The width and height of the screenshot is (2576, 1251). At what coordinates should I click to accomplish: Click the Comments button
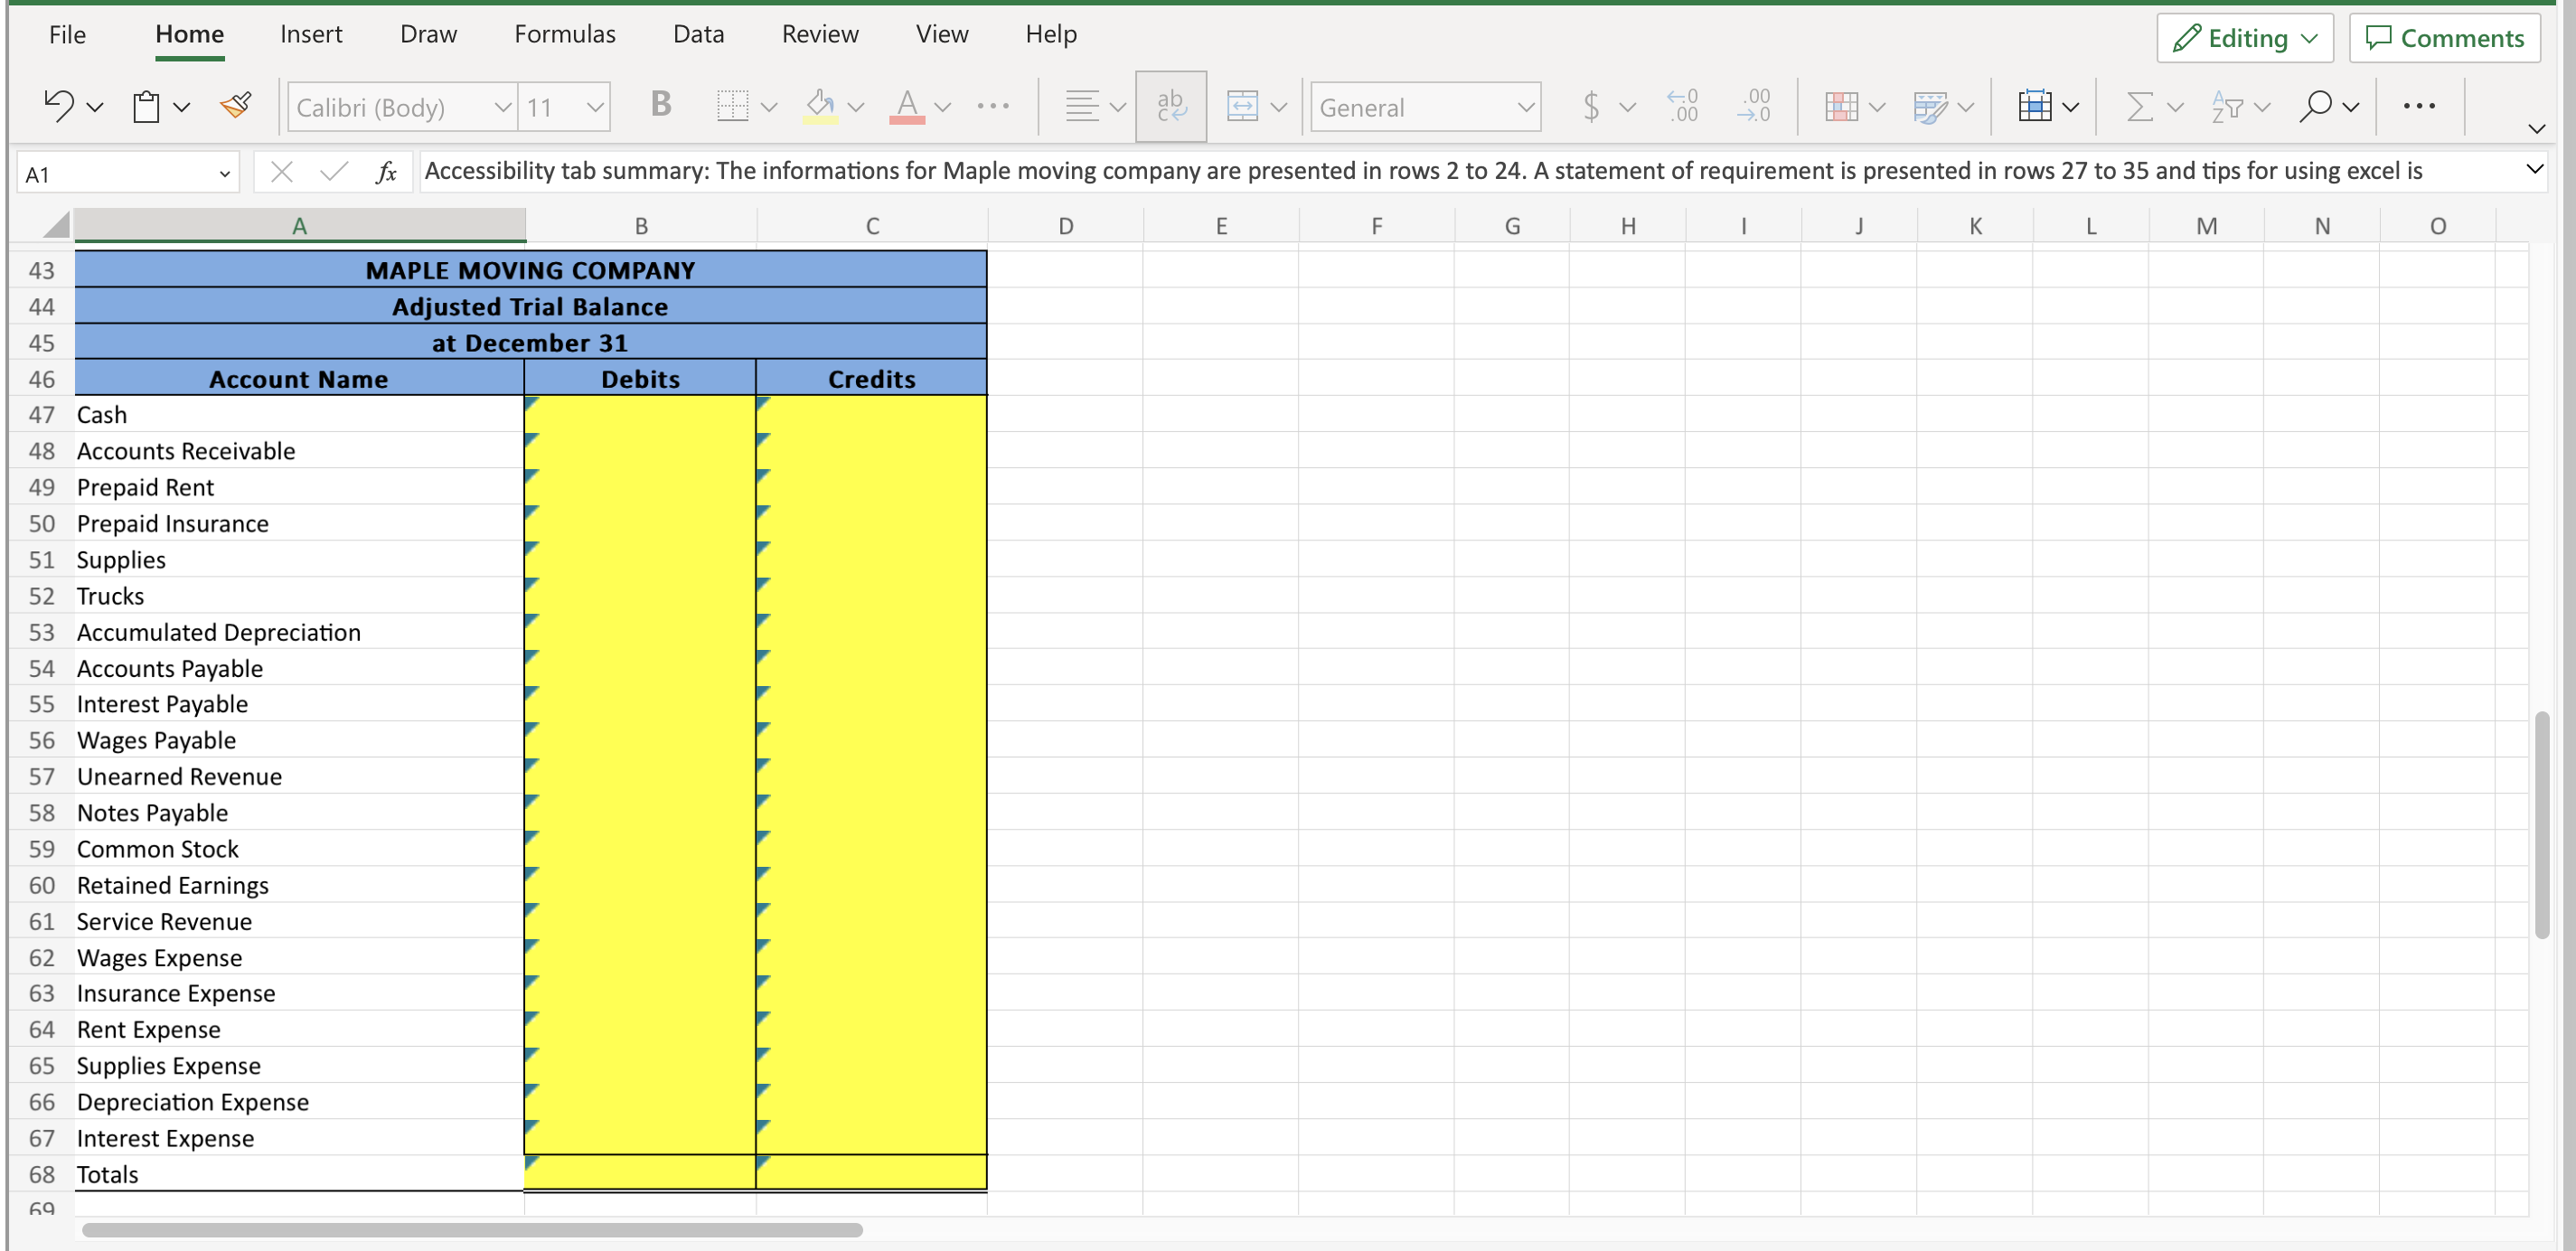click(x=2444, y=38)
